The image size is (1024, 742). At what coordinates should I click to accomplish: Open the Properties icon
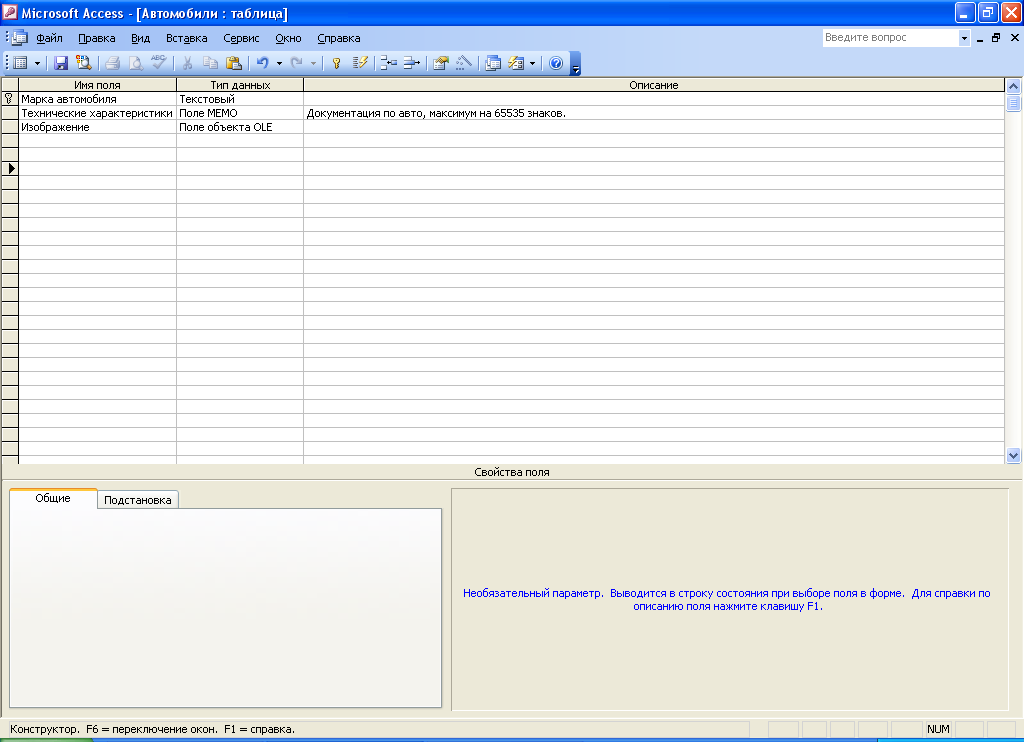[441, 63]
